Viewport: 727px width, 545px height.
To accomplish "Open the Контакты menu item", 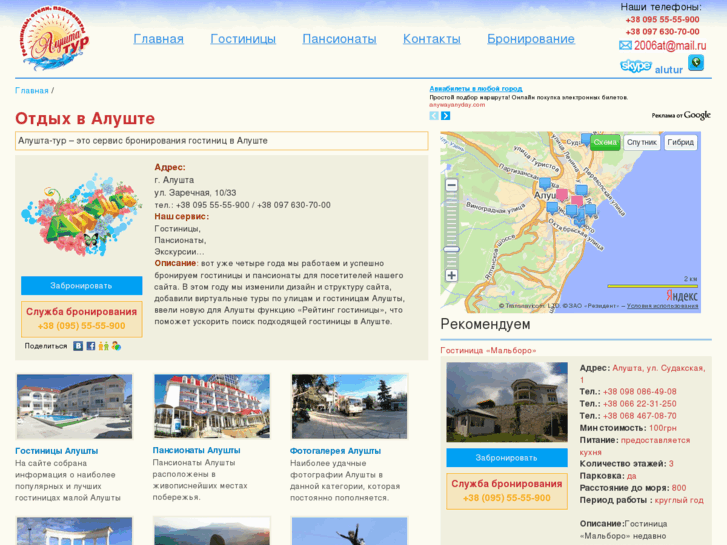I will (x=432, y=39).
